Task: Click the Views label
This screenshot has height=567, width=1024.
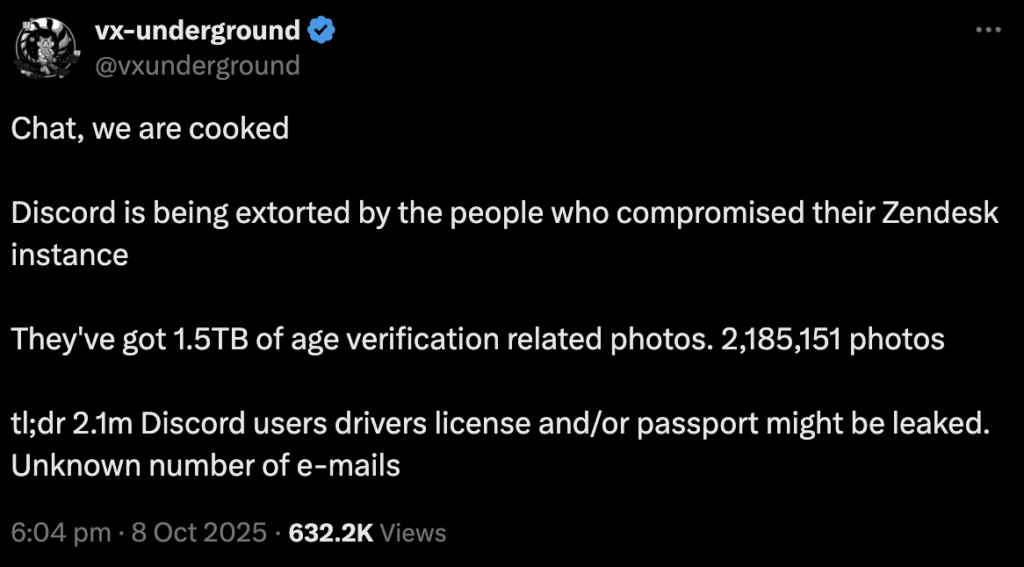Action: click(x=413, y=533)
